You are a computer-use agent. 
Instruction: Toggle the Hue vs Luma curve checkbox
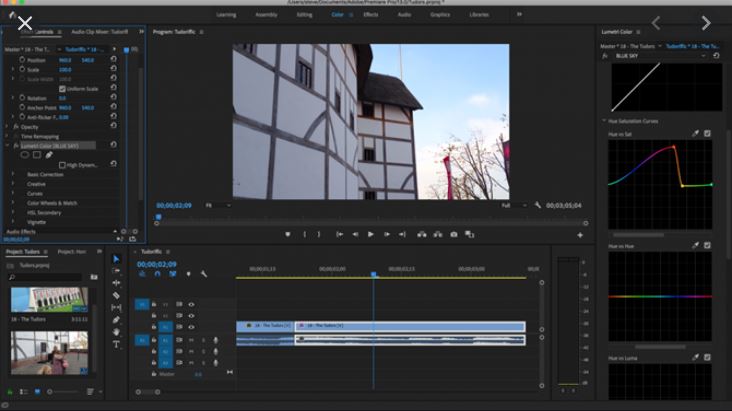point(707,357)
